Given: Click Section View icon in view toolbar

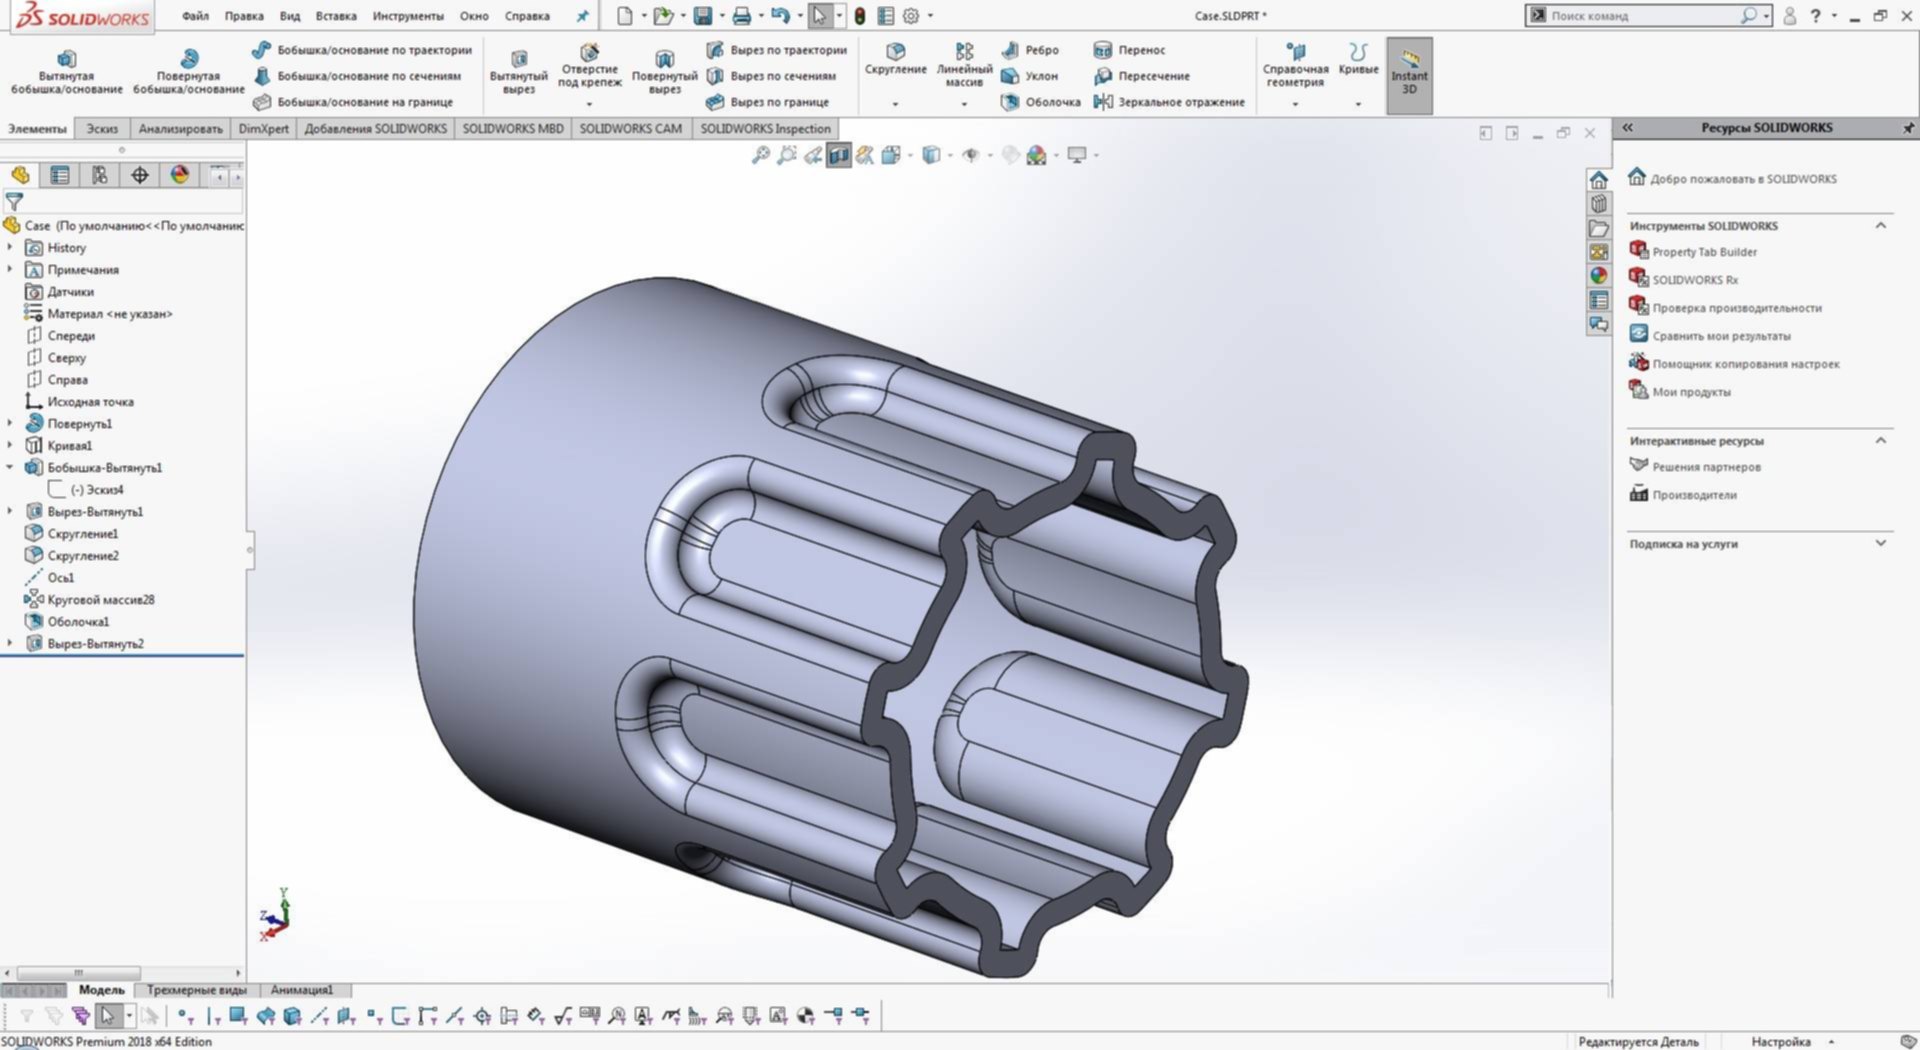Looking at the screenshot, I should point(839,155).
